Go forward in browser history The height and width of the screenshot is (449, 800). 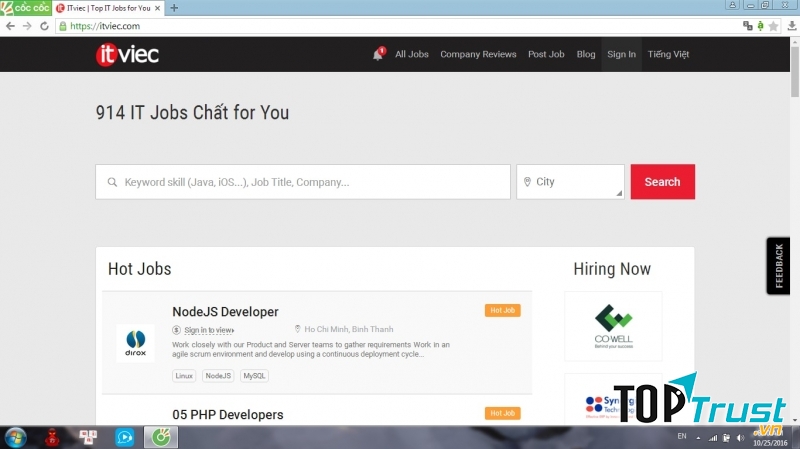(x=27, y=26)
